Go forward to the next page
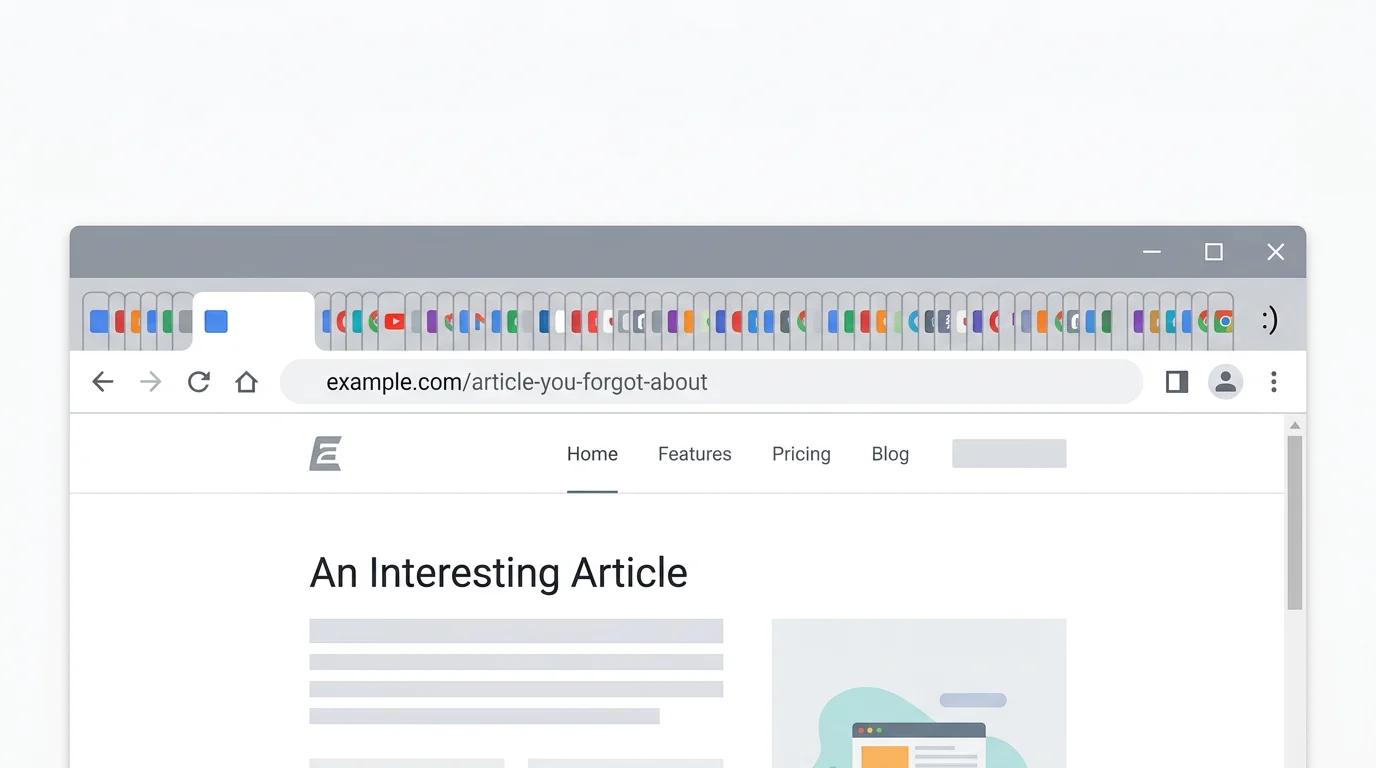Image resolution: width=1376 pixels, height=768 pixels. 150,382
